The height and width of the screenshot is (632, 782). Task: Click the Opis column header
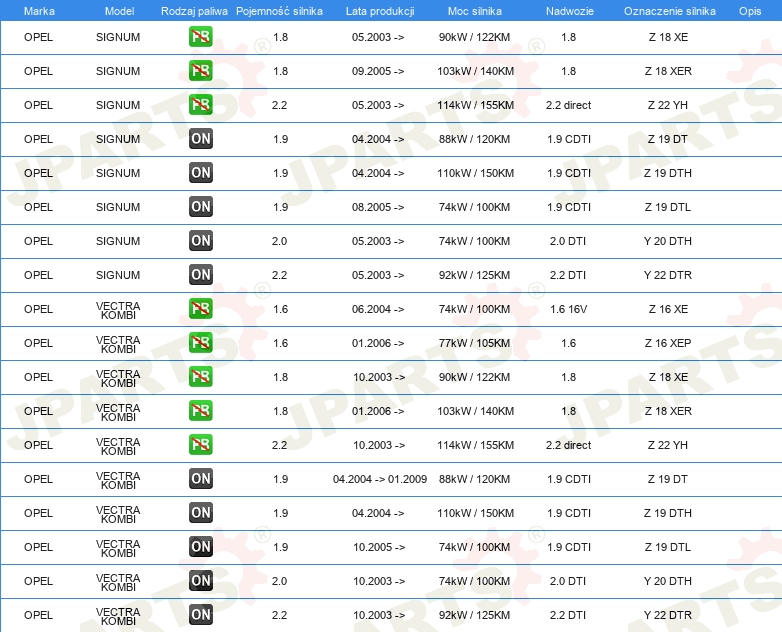pyautogui.click(x=750, y=11)
